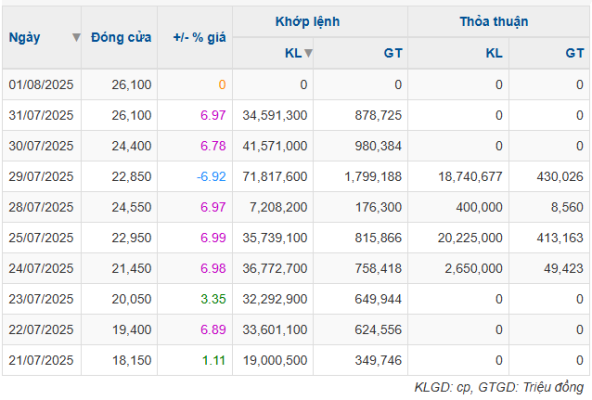Click the Thỏa thuận group header
The width and height of the screenshot is (592, 400).
coord(494,22)
